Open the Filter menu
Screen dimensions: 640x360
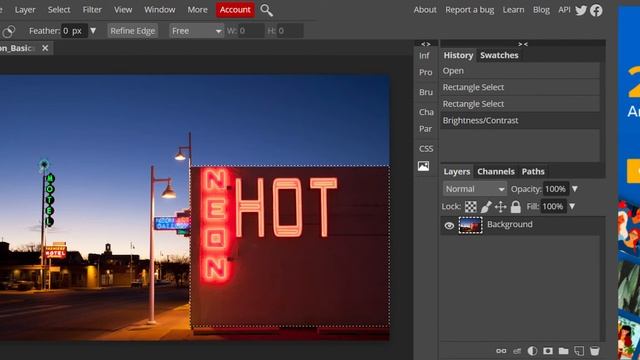pyautogui.click(x=92, y=10)
